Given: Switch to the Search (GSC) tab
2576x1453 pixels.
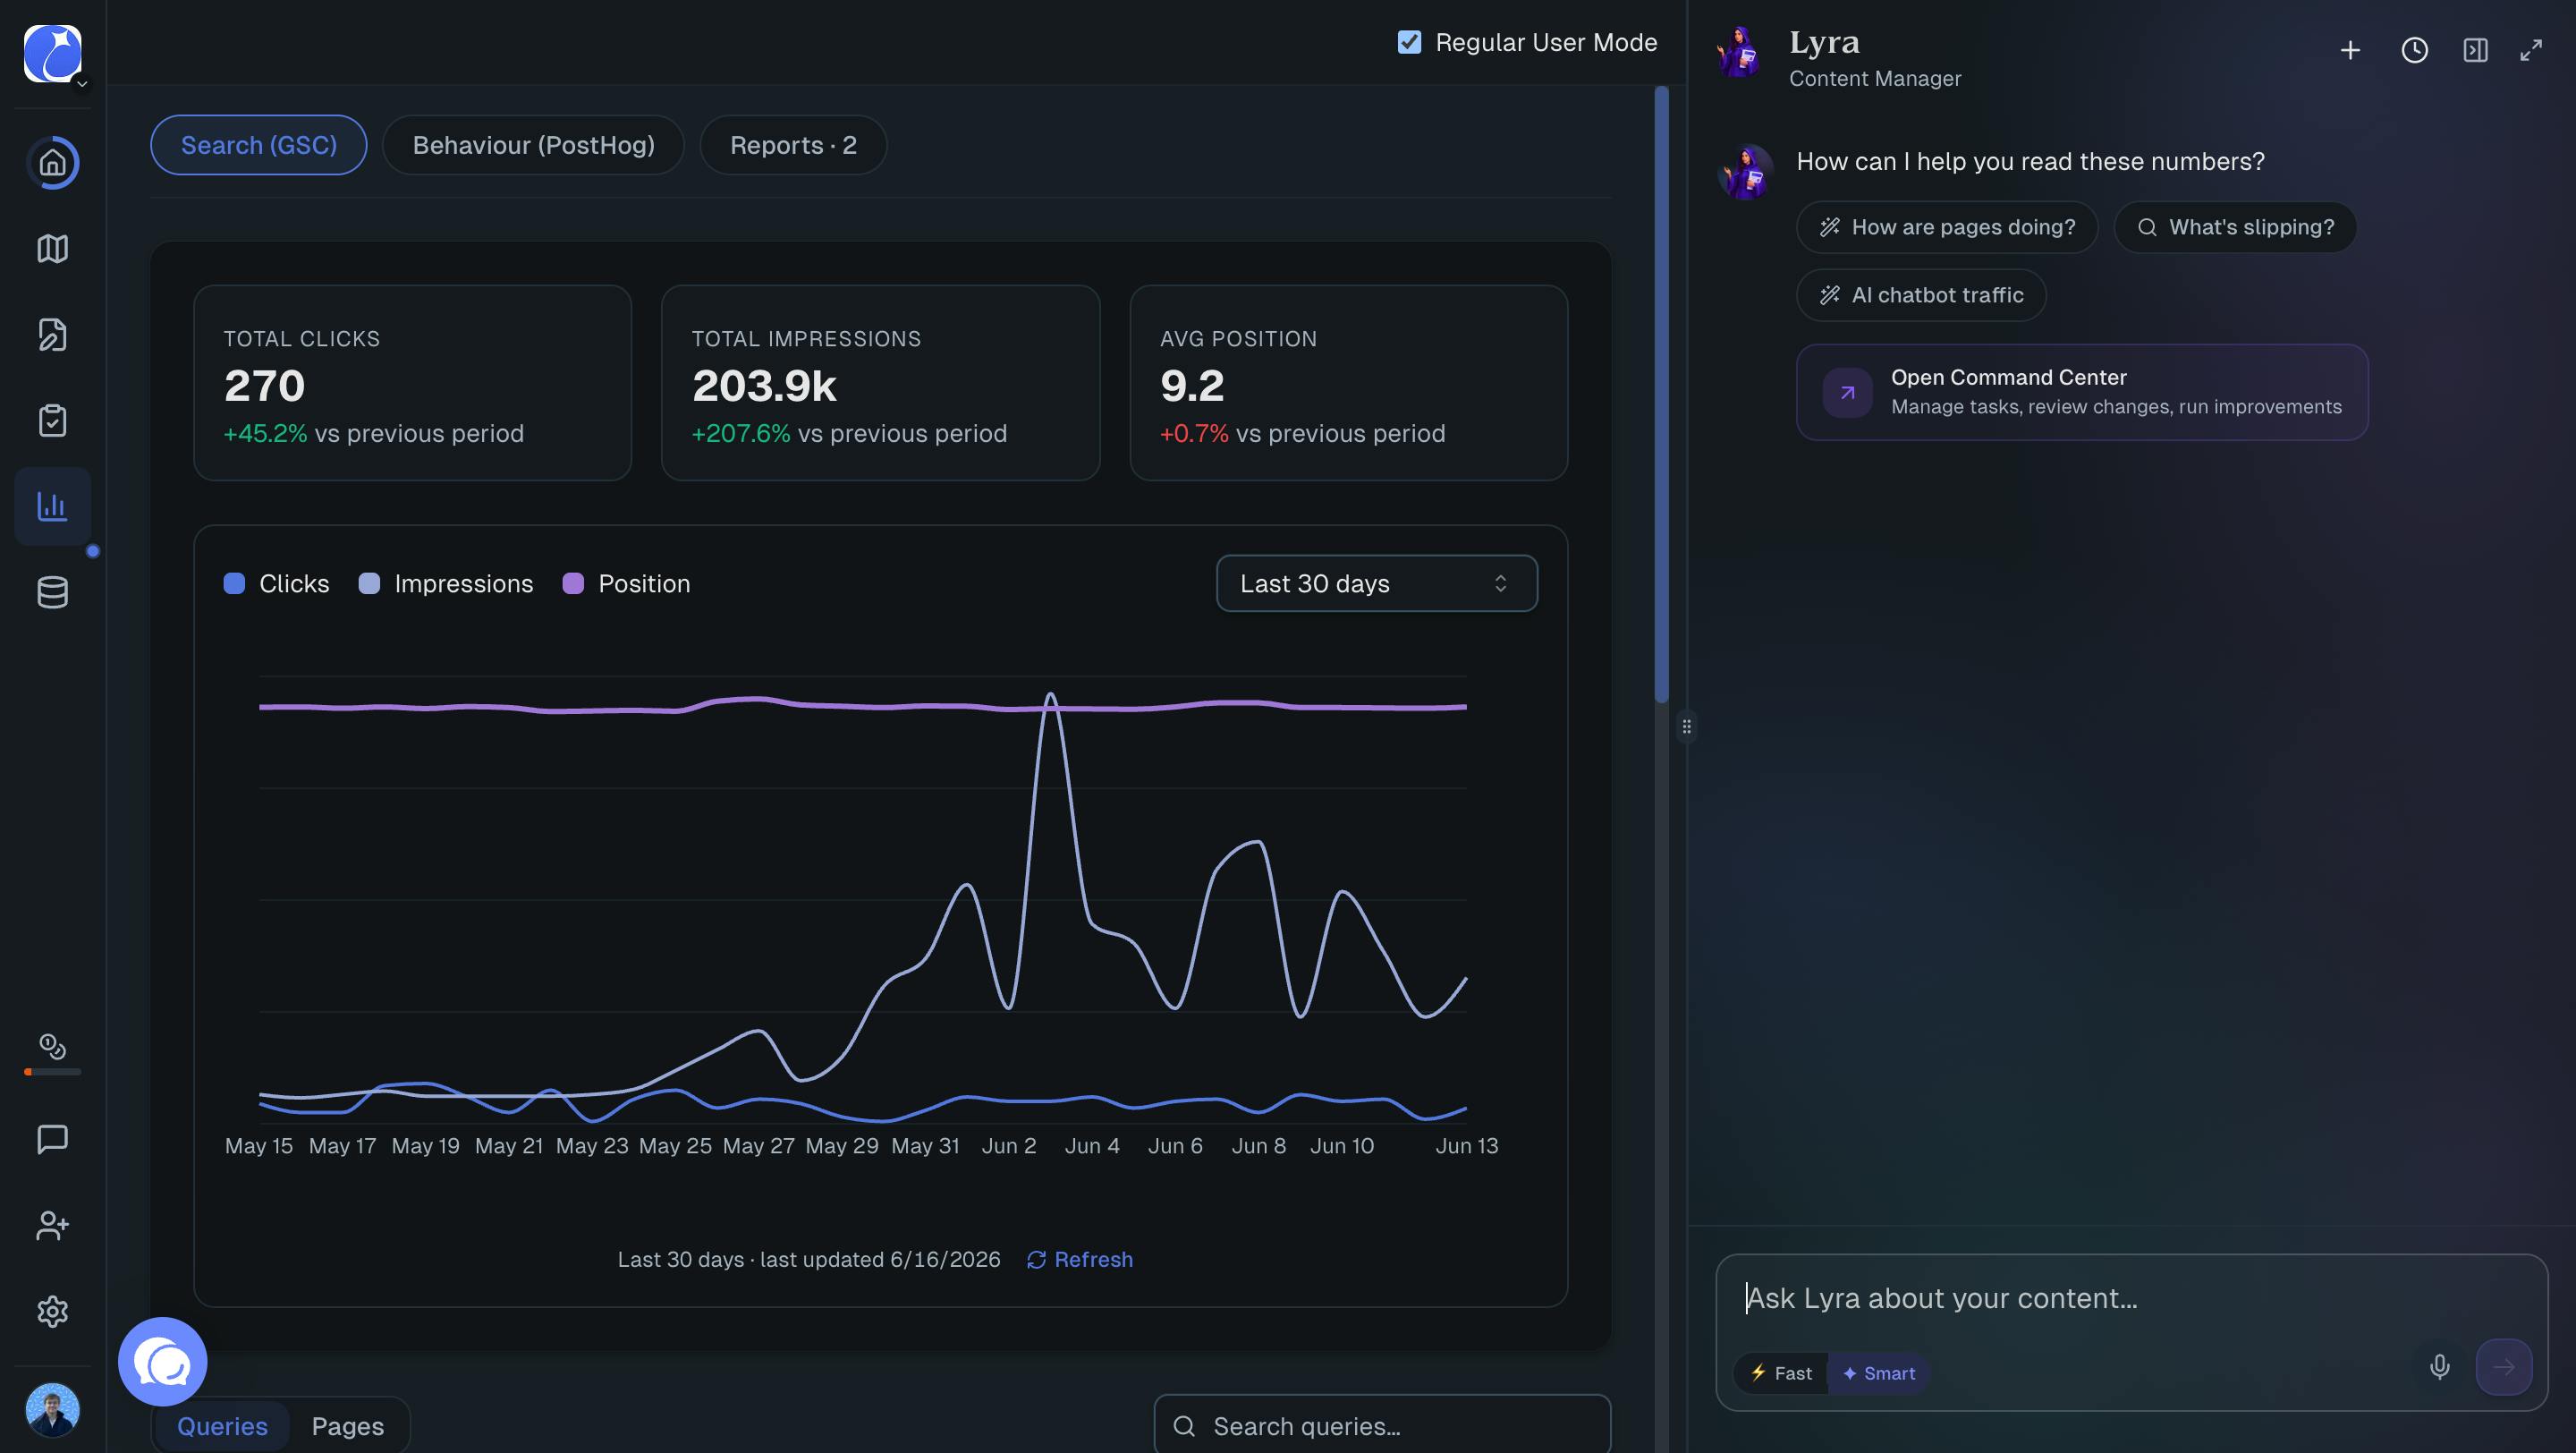Looking at the screenshot, I should (259, 145).
